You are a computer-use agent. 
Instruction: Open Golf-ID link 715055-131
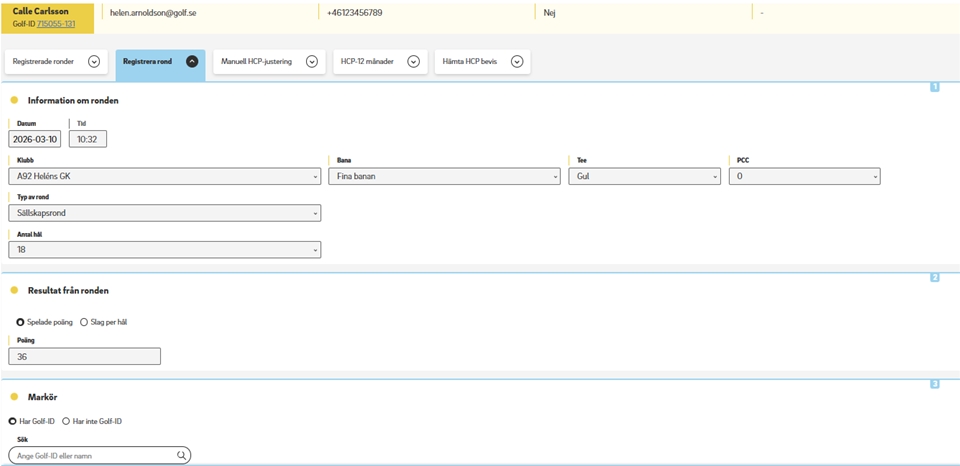tap(56, 23)
